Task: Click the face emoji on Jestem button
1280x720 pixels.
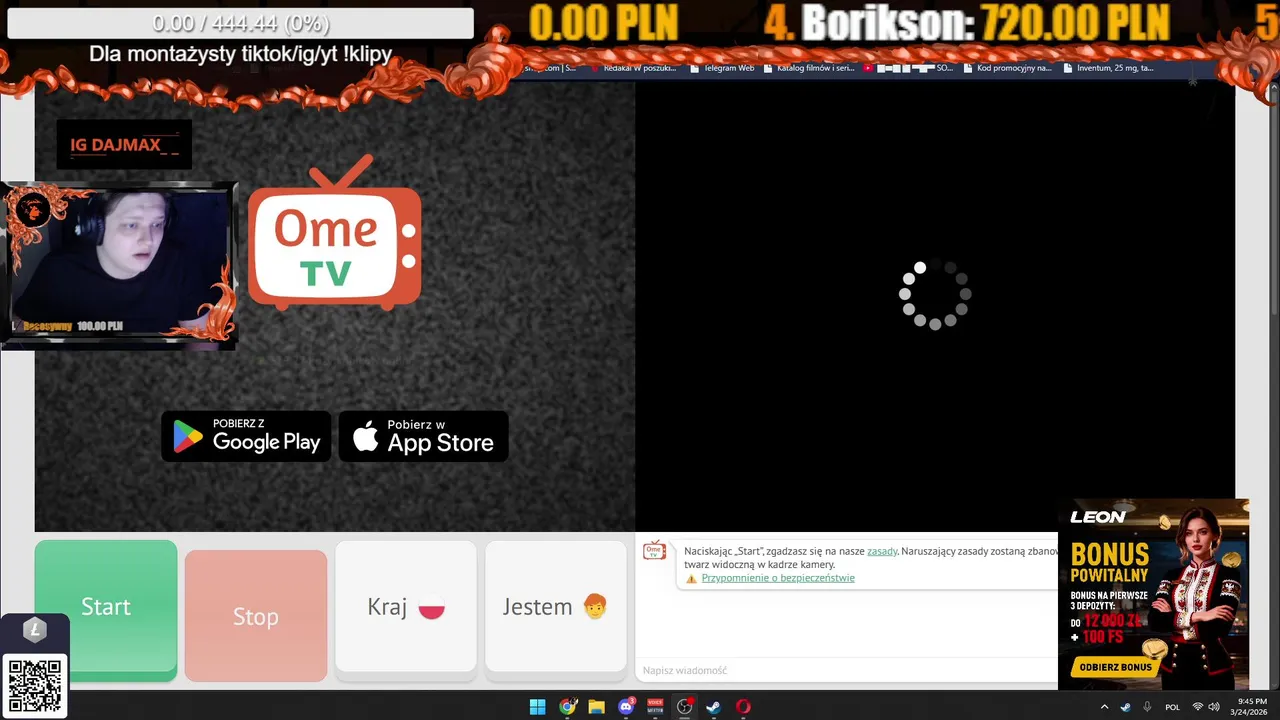Action: (x=595, y=606)
